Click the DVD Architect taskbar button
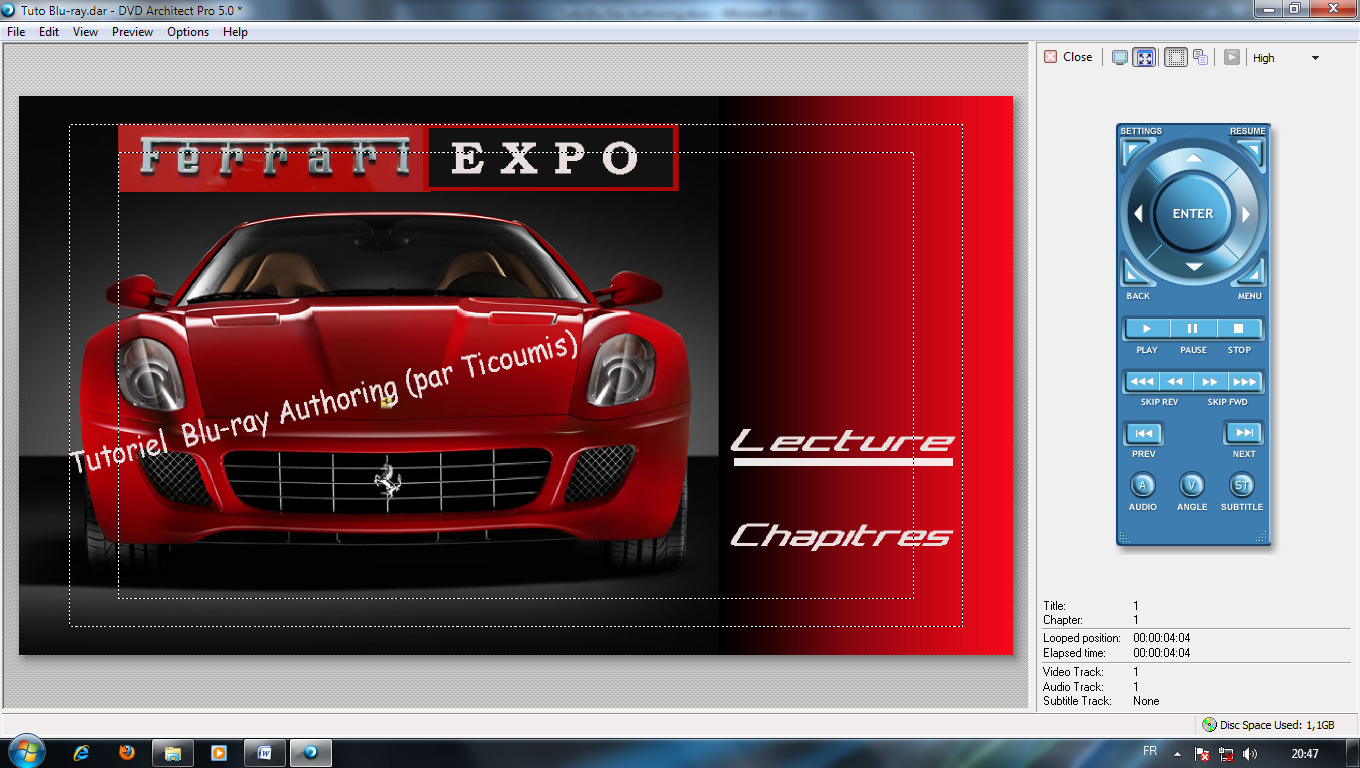The height and width of the screenshot is (768, 1360). 311,753
